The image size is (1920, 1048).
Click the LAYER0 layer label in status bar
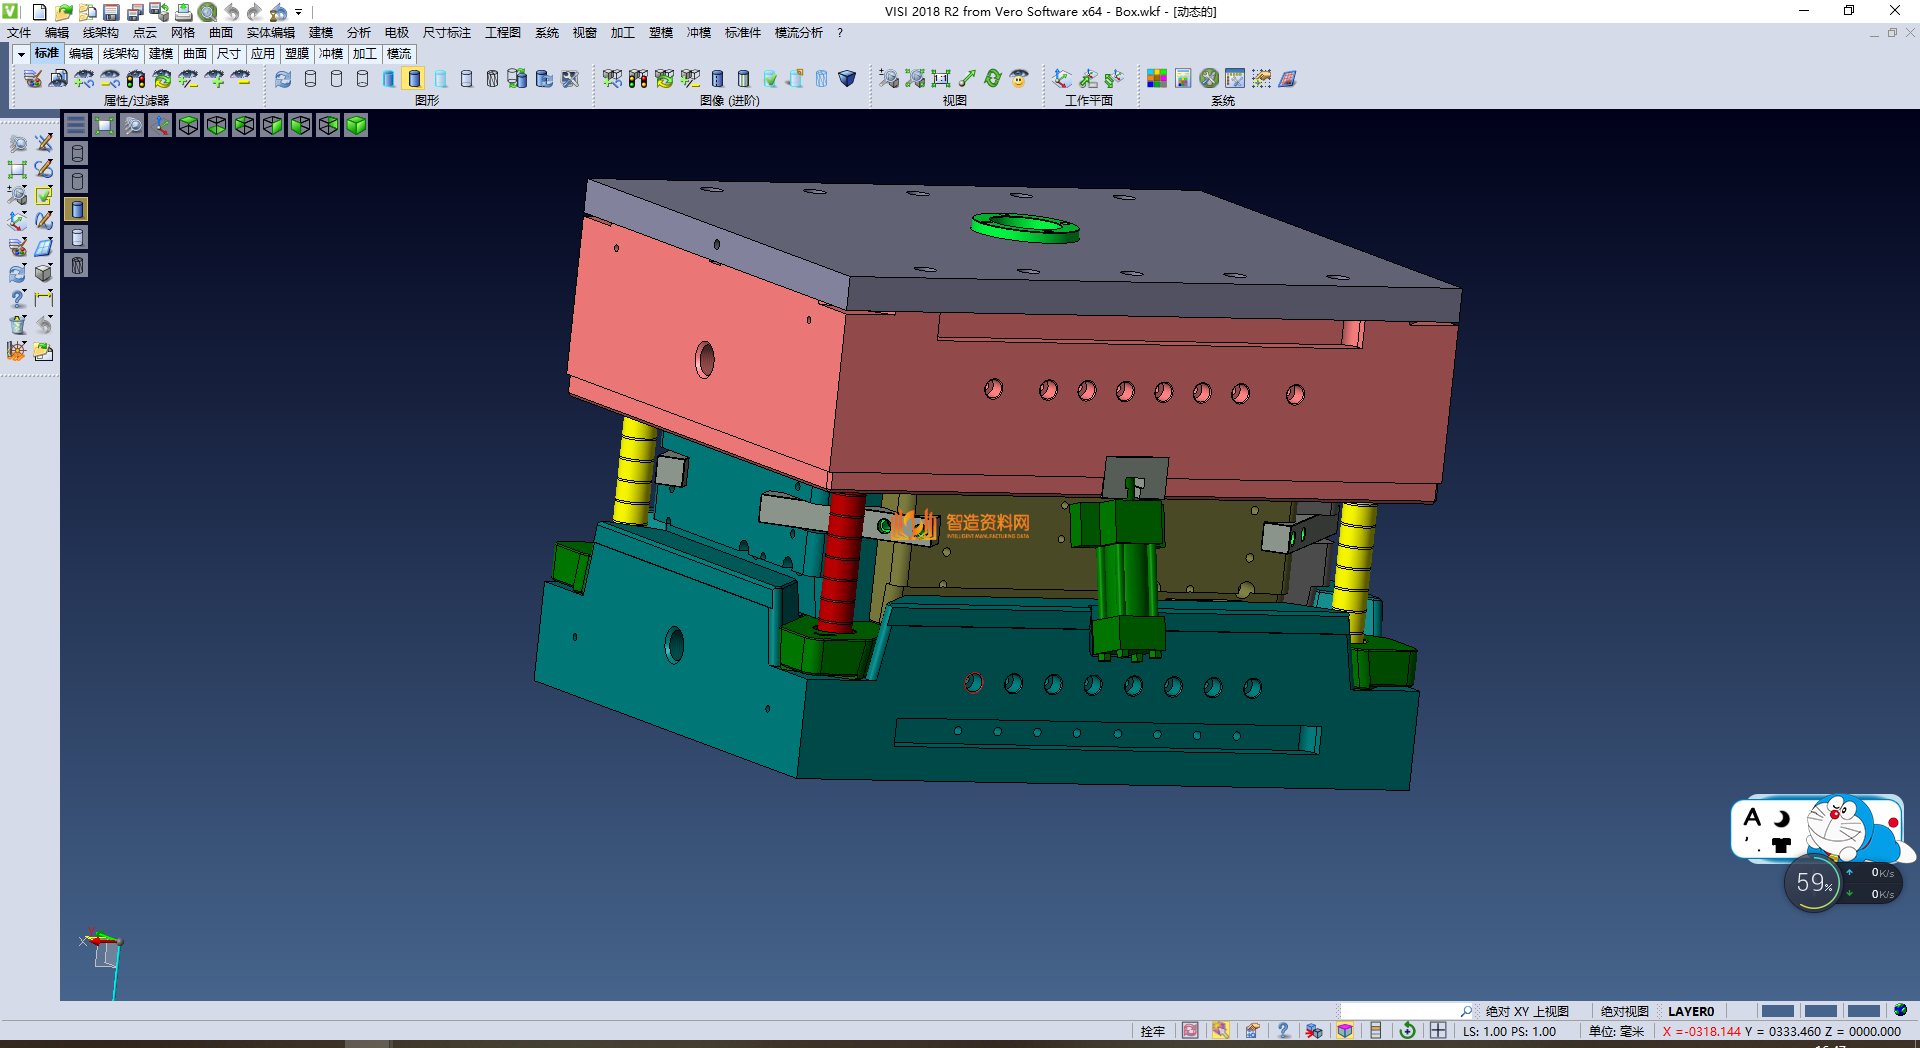tap(1690, 1011)
